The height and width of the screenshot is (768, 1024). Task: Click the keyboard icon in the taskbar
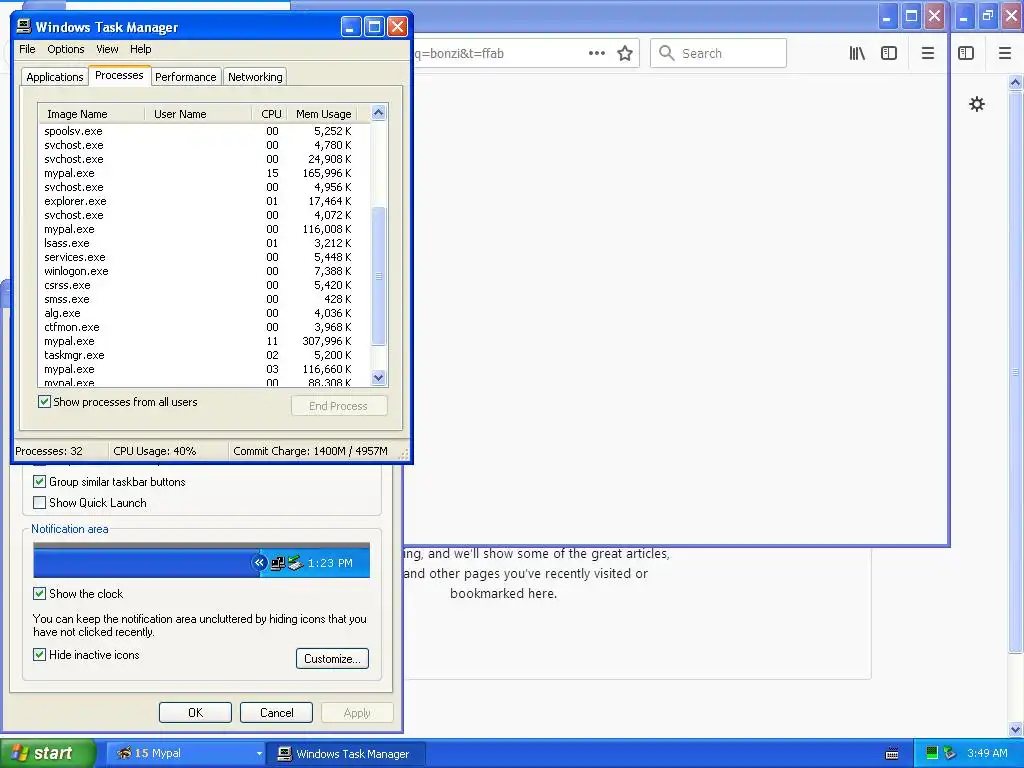click(x=891, y=754)
